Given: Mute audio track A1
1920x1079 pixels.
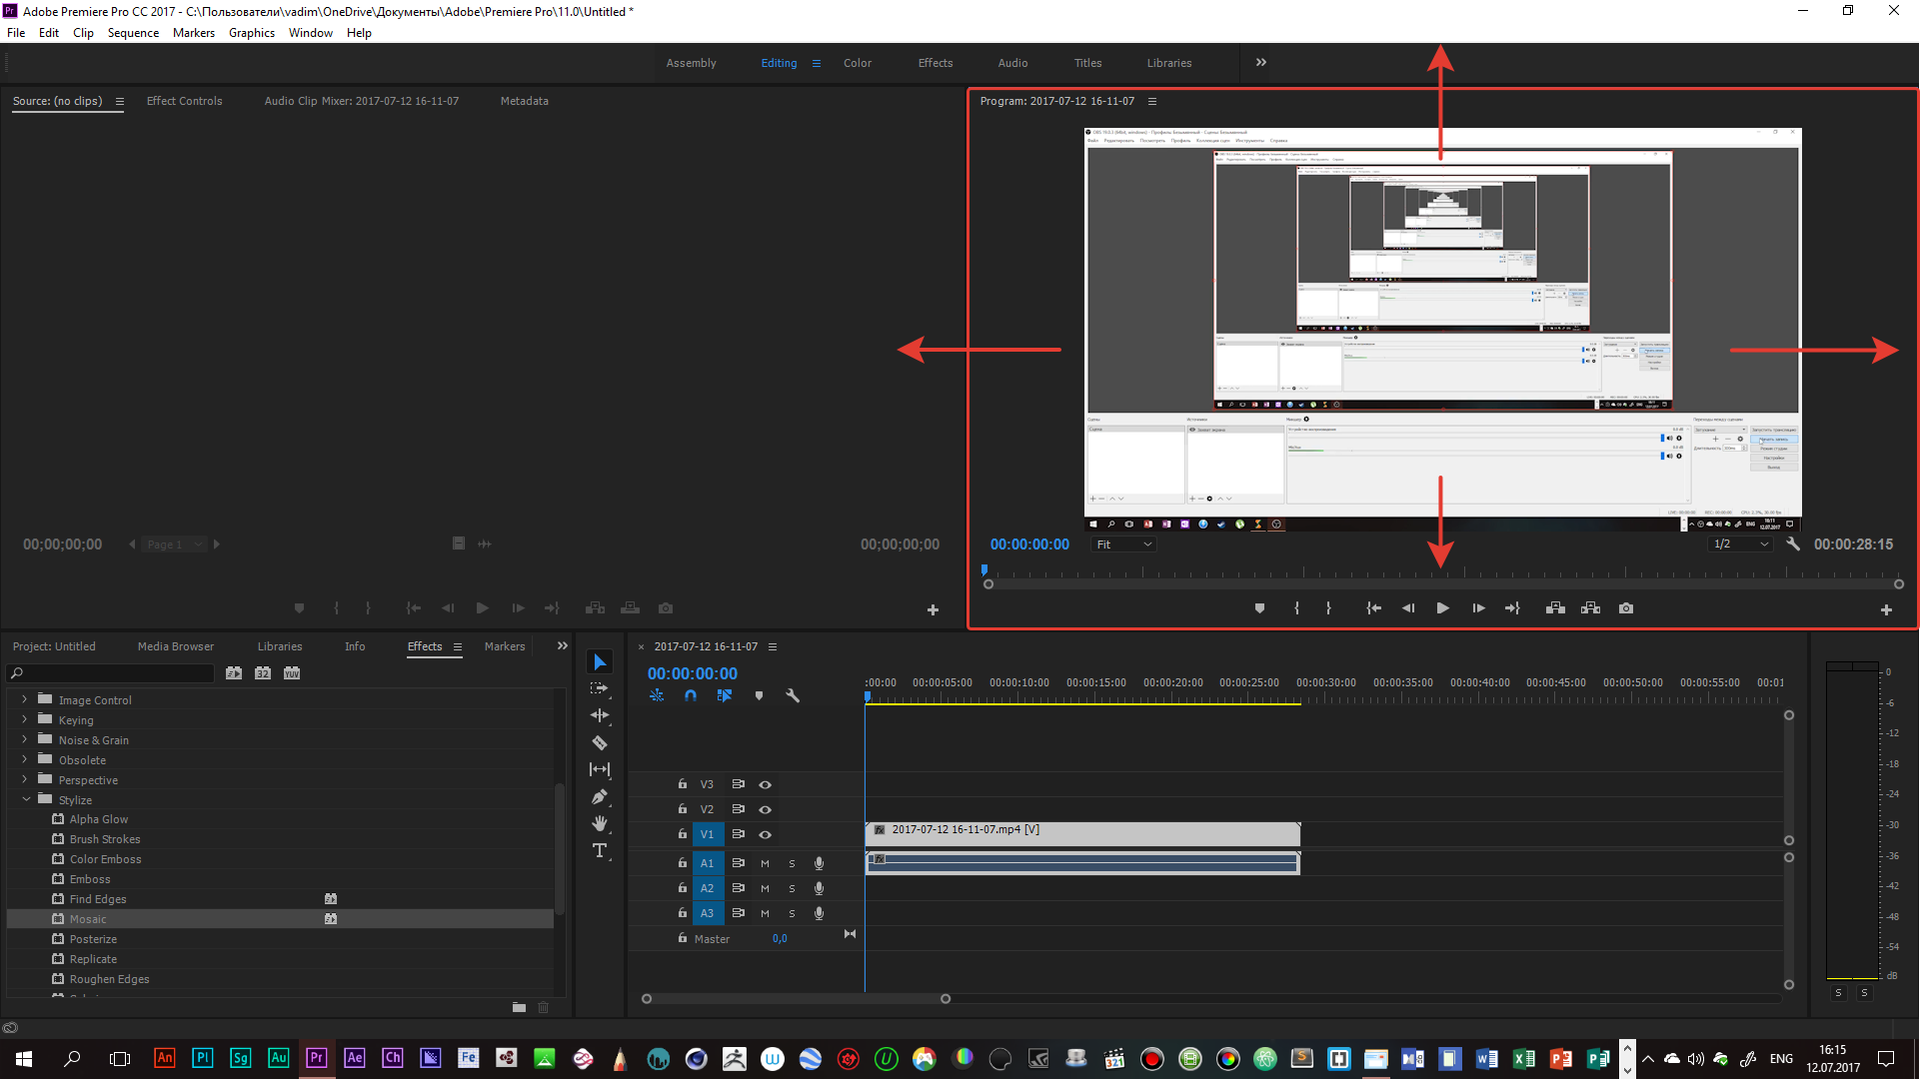Looking at the screenshot, I should (x=765, y=863).
